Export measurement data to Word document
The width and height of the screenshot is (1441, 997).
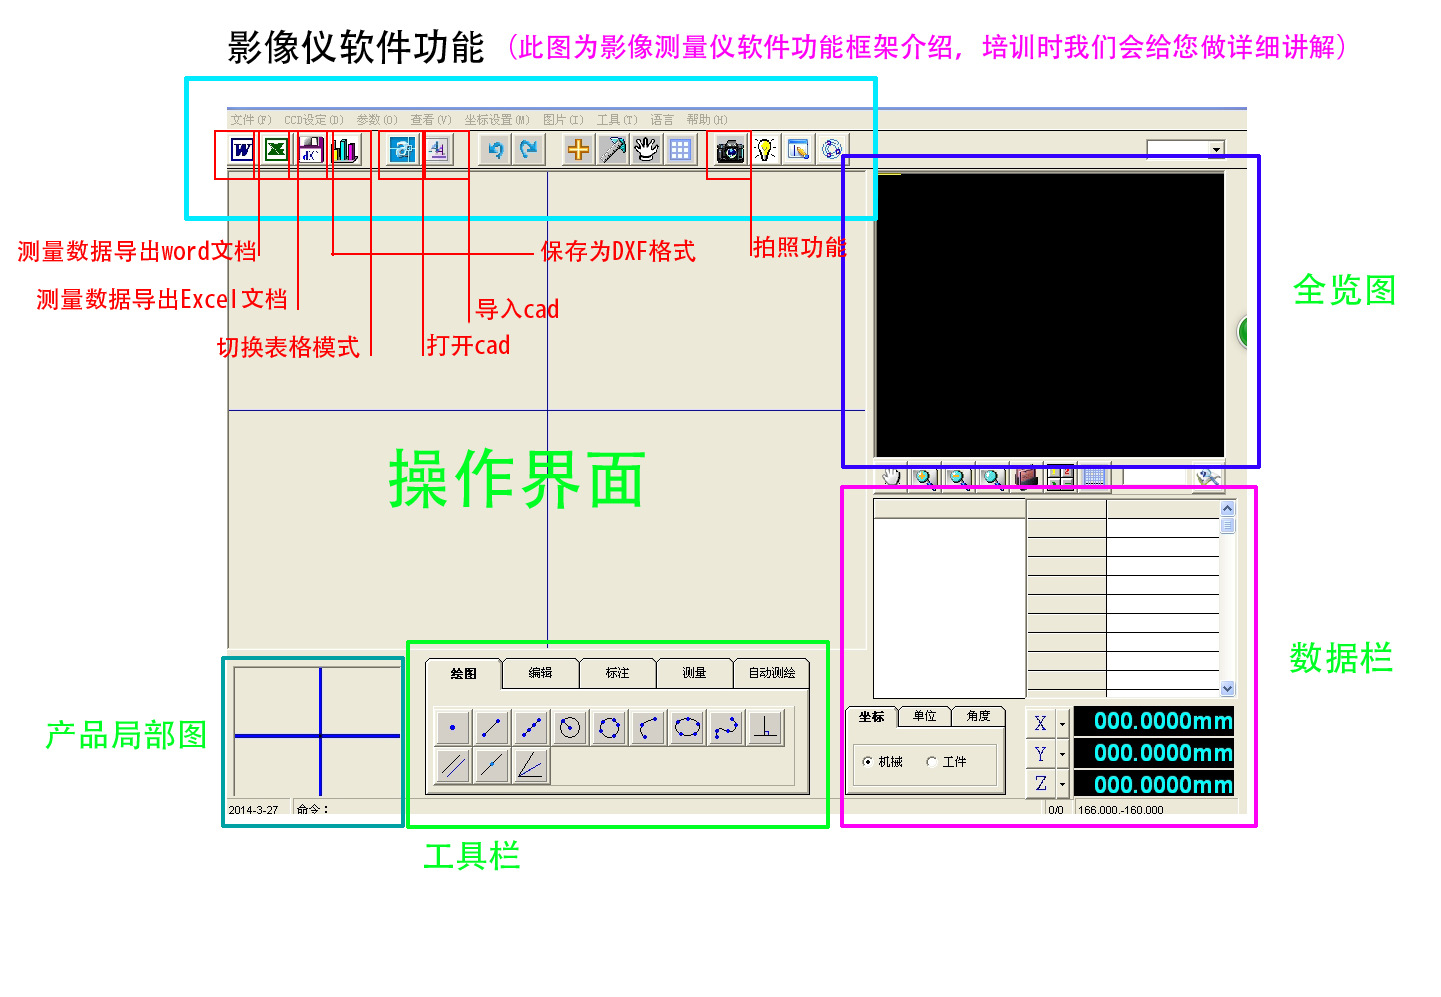pos(242,150)
